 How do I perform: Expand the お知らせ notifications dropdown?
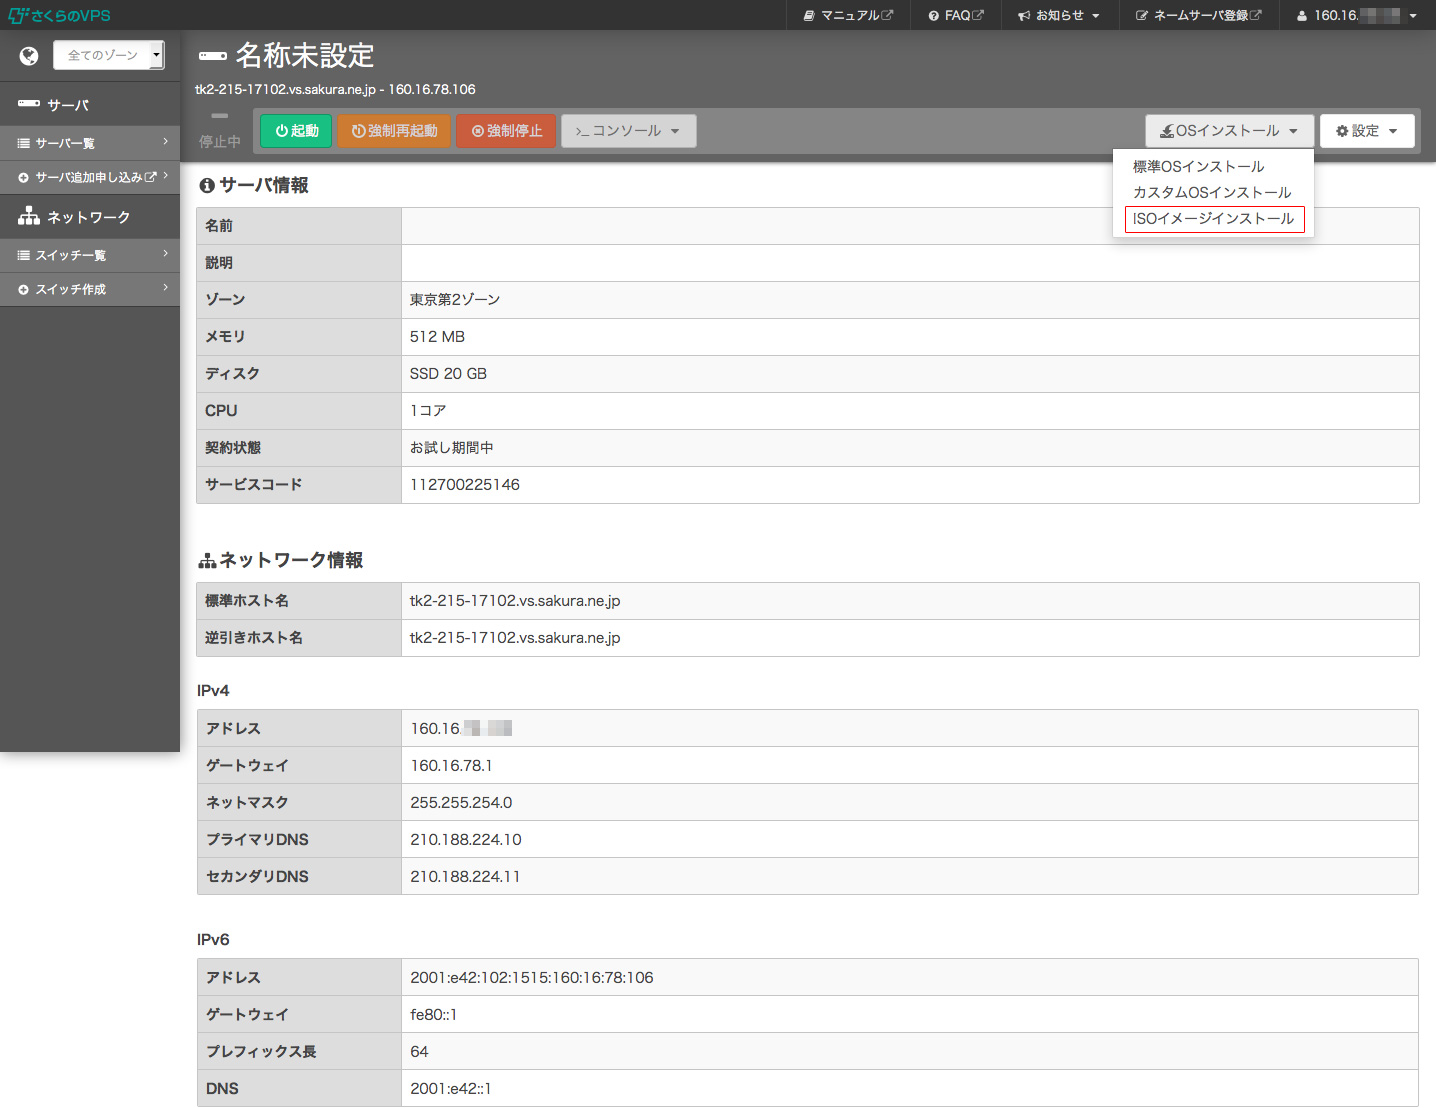pos(1059,15)
